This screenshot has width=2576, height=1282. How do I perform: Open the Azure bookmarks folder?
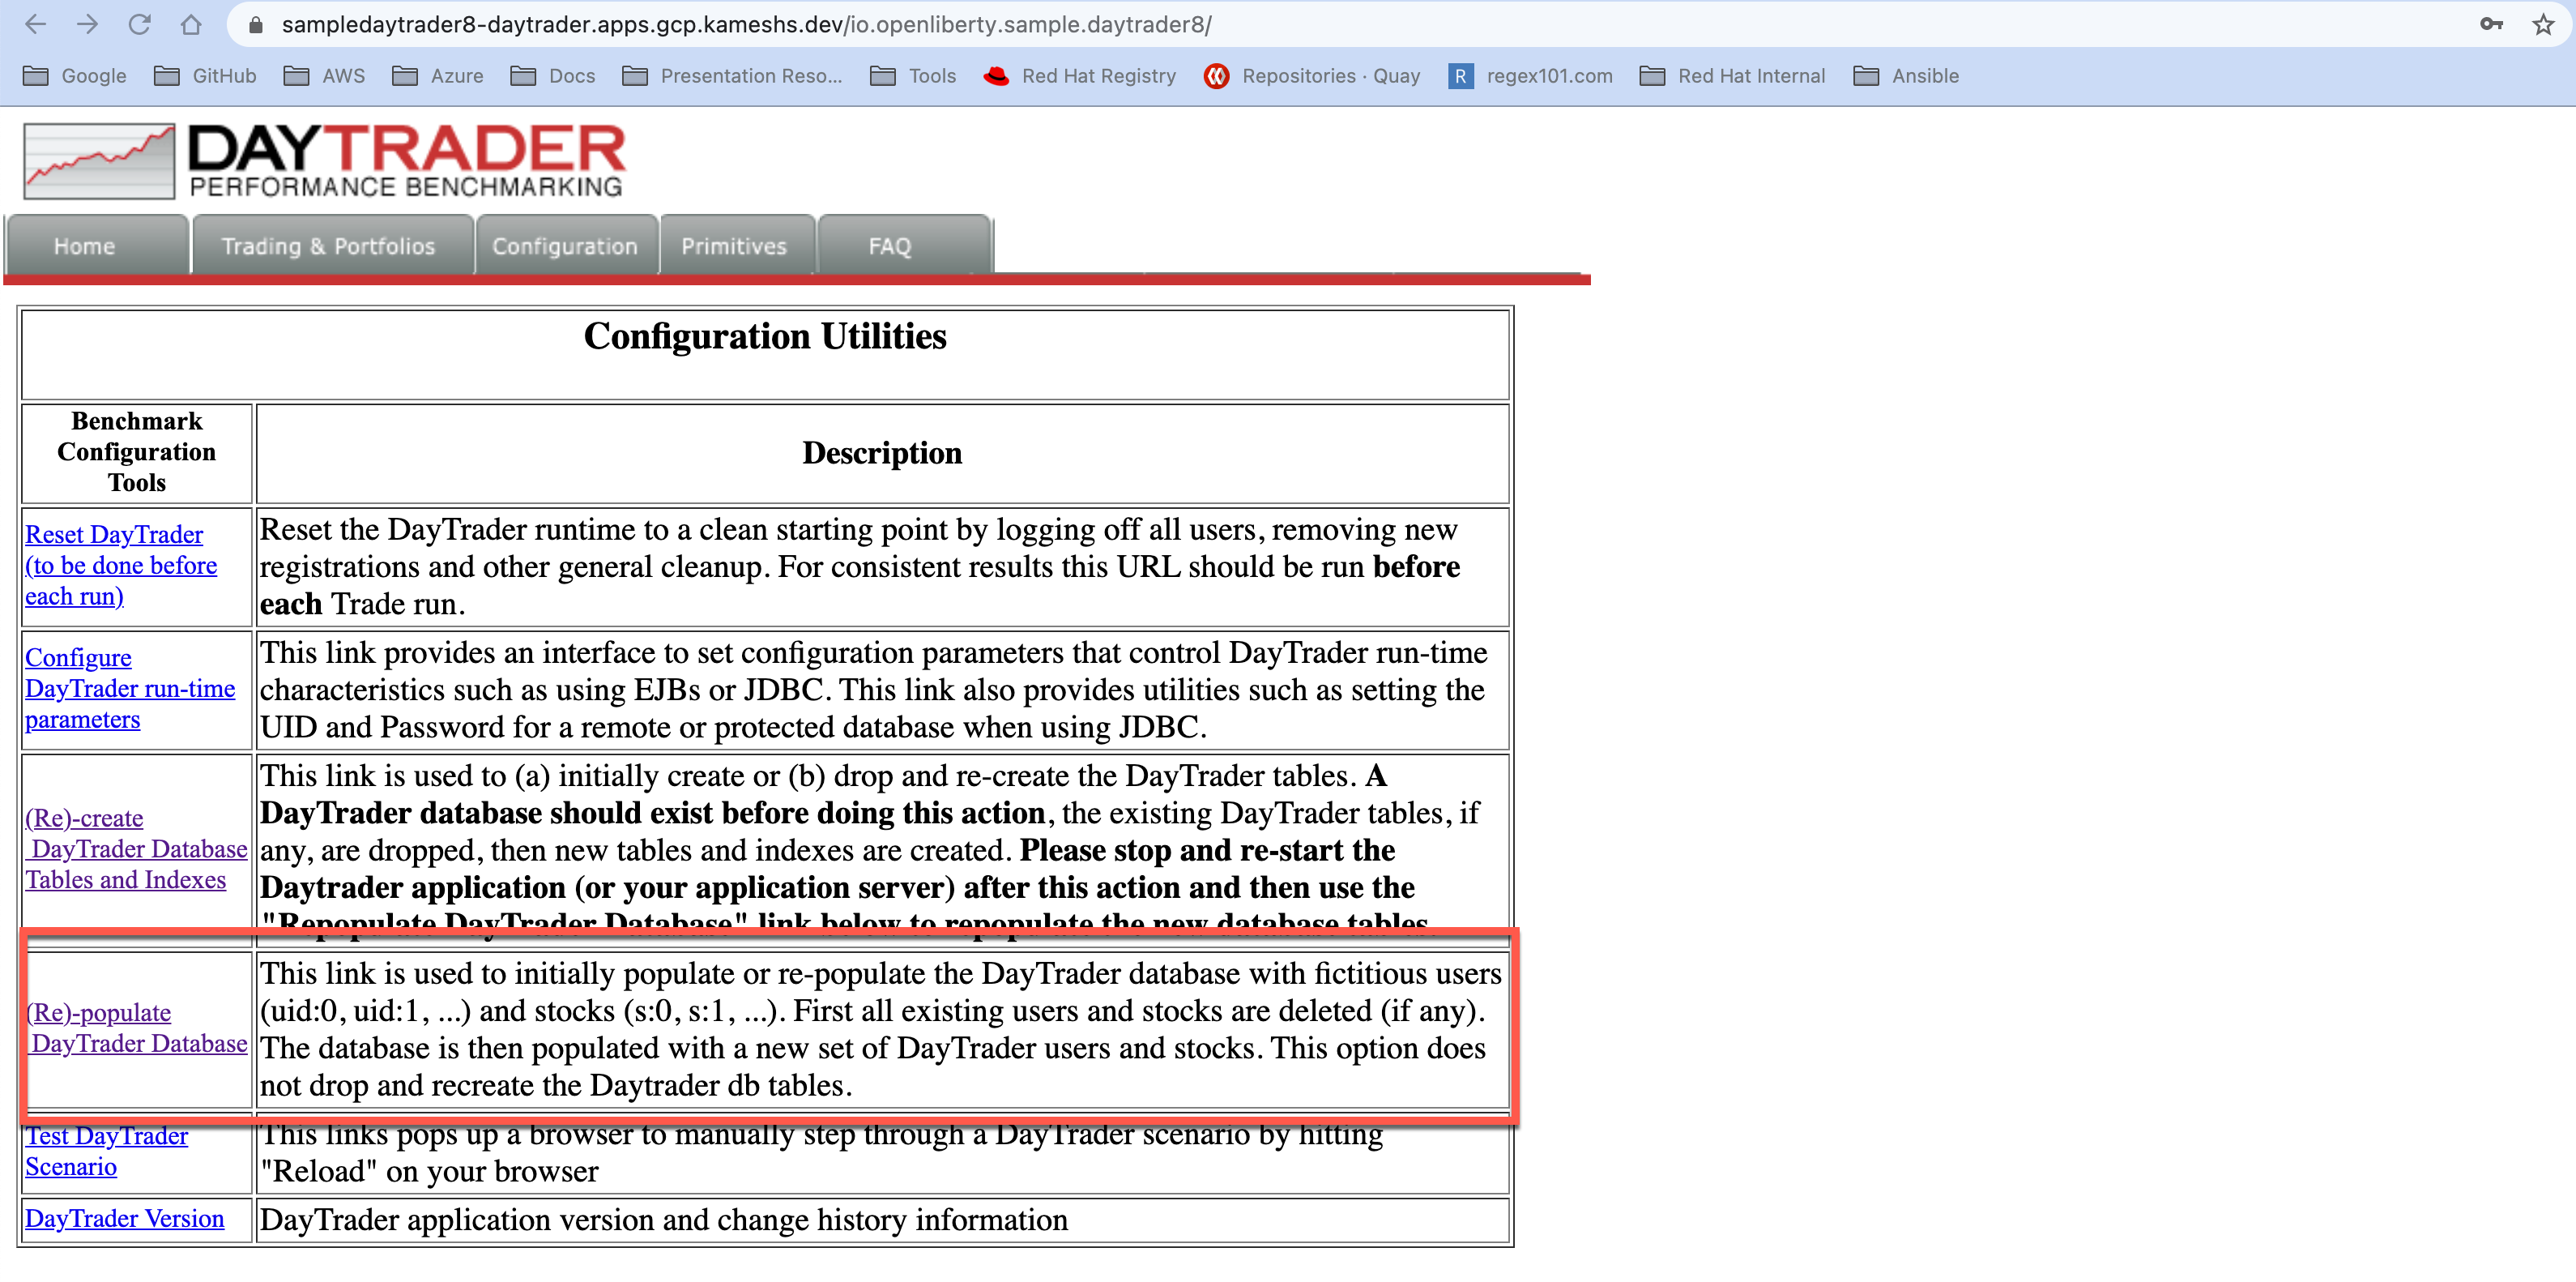[438, 76]
